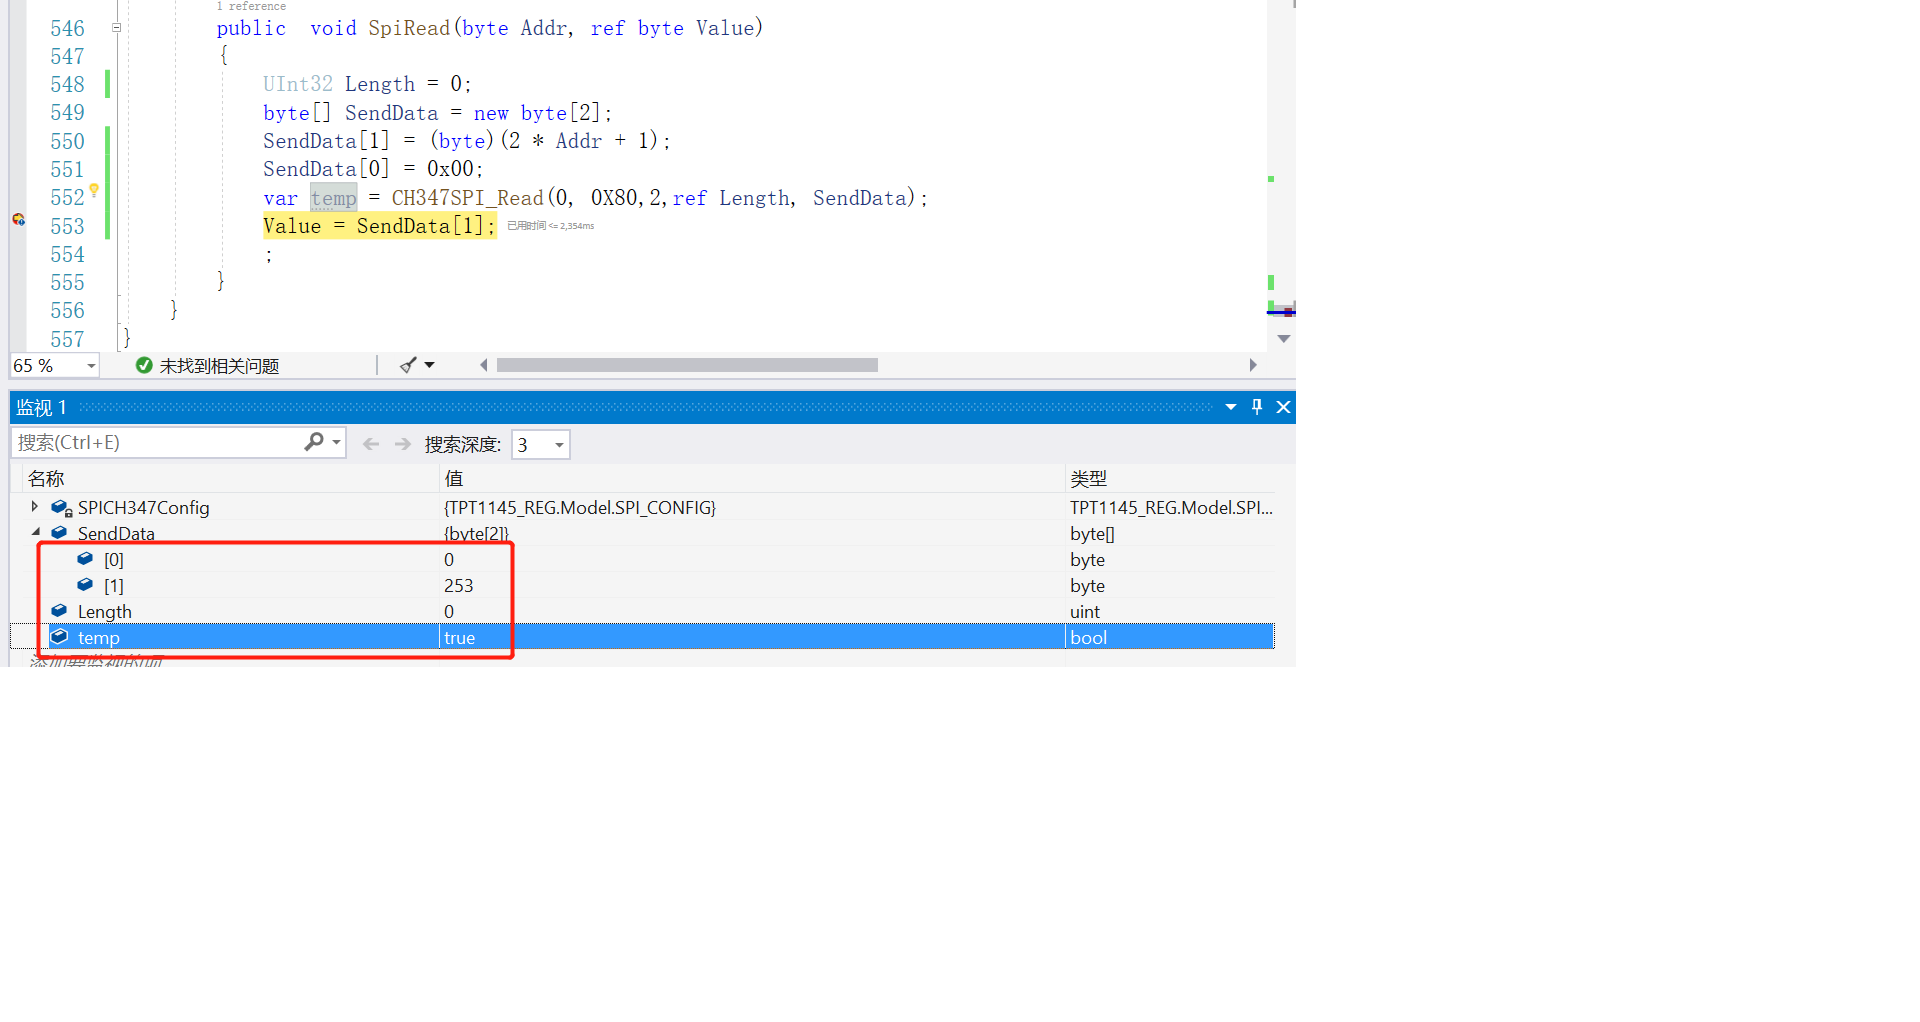Click the editor horizontal scrollbar thumb
The width and height of the screenshot is (1920, 1022).
pyautogui.click(x=687, y=365)
